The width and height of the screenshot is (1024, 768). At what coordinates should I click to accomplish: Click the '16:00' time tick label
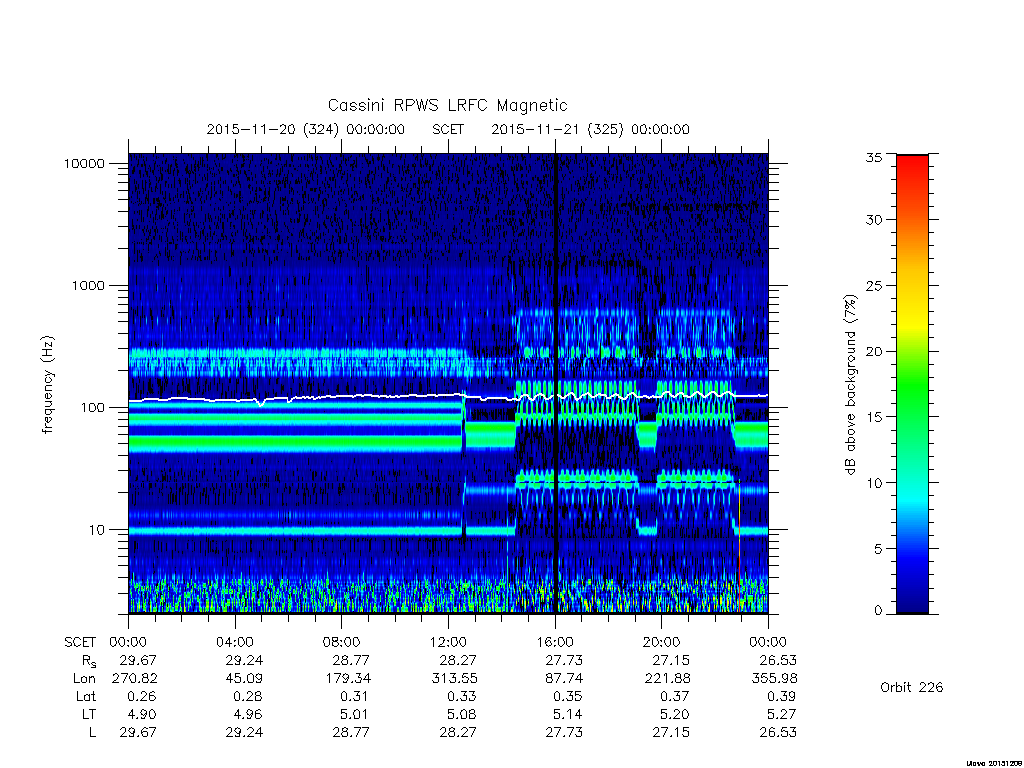(555, 642)
